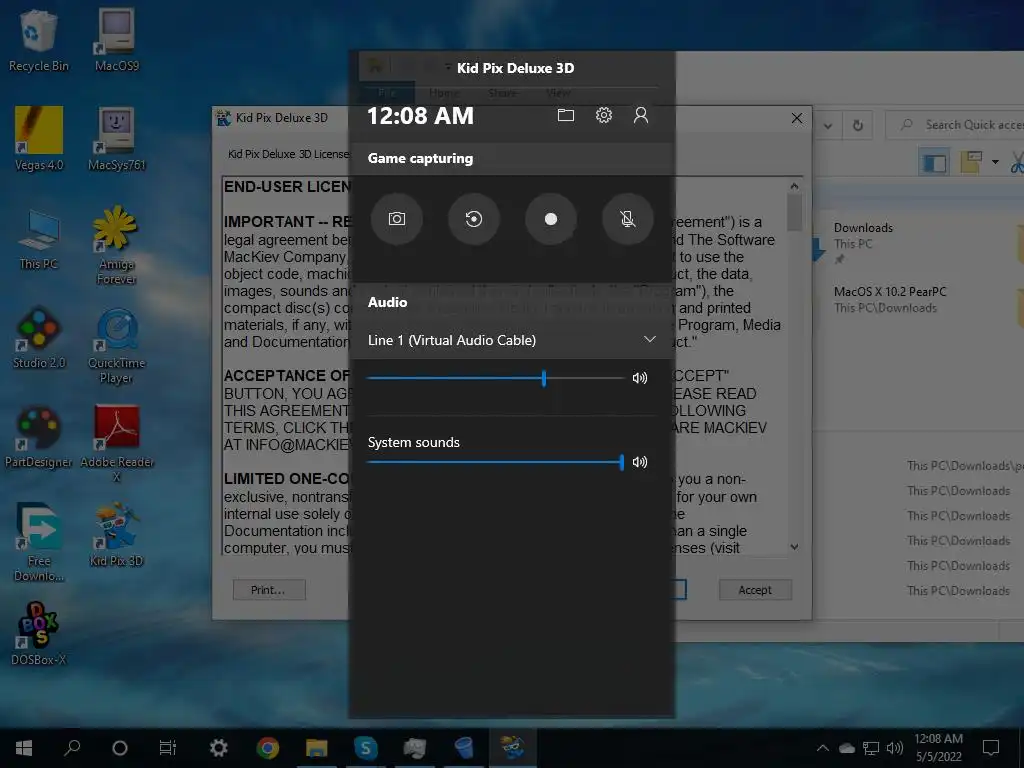
Task: Open Cortana circle on taskbar
Action: tap(120, 748)
